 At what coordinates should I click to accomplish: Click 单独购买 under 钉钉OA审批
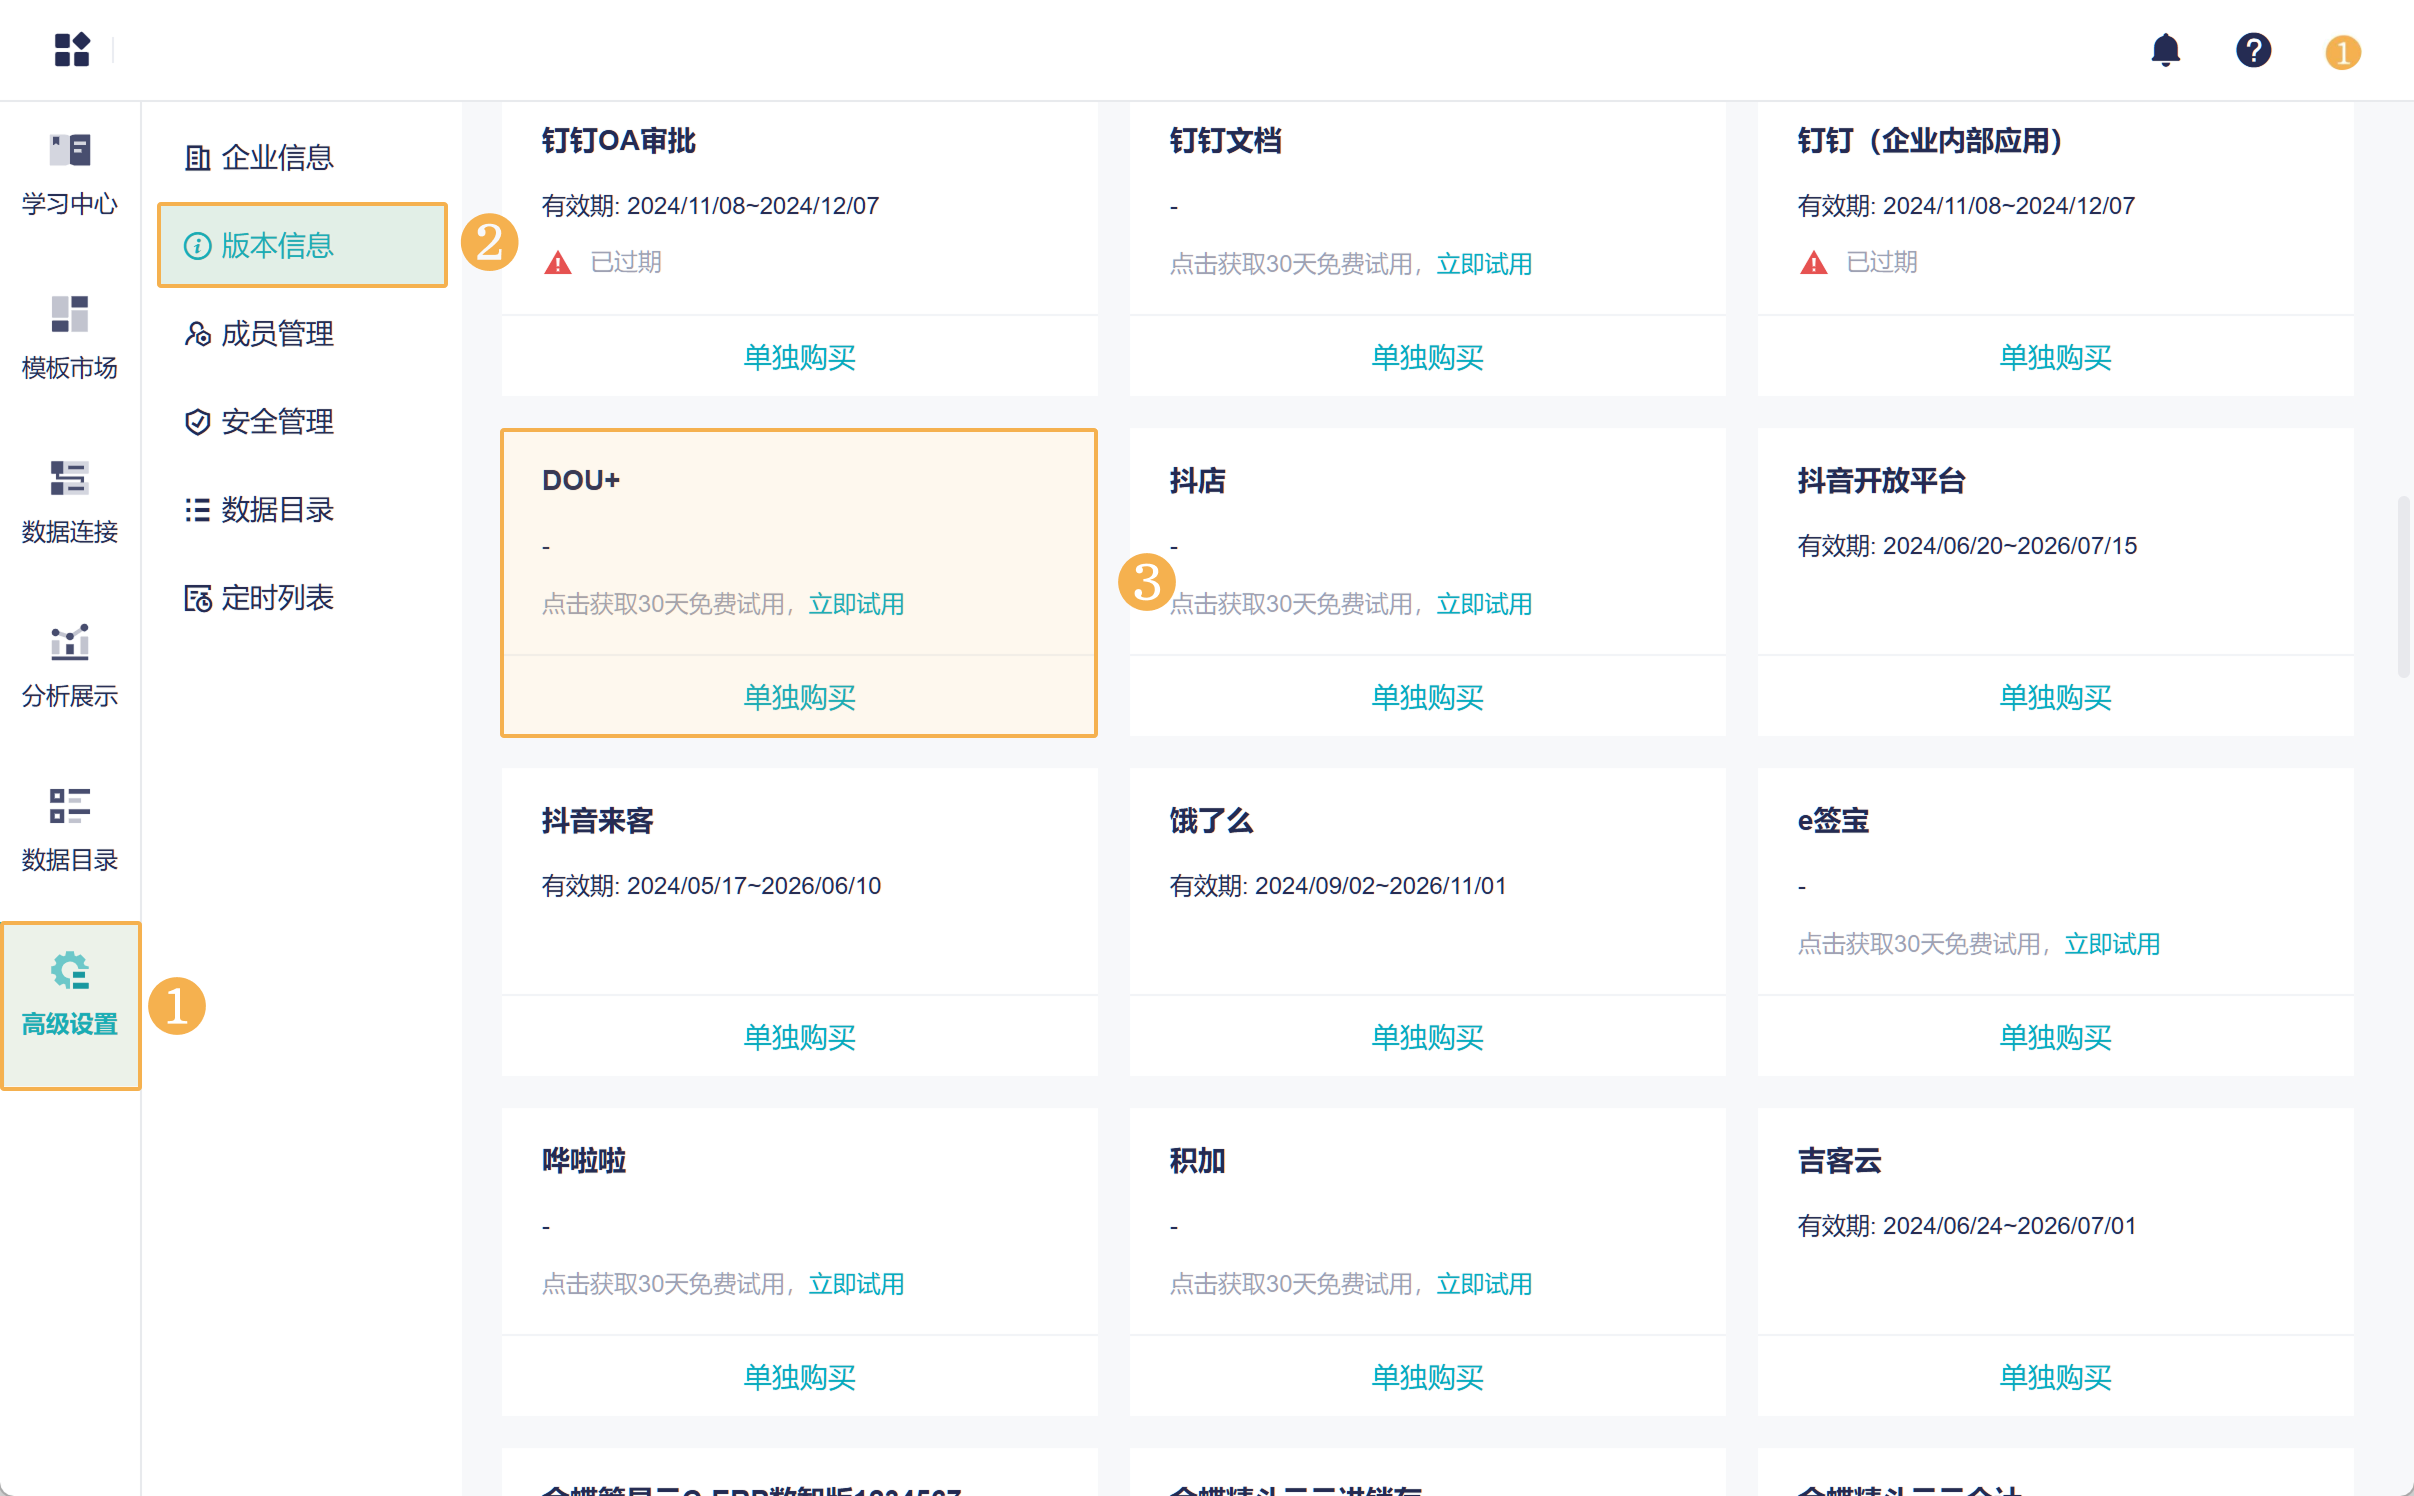coord(799,358)
